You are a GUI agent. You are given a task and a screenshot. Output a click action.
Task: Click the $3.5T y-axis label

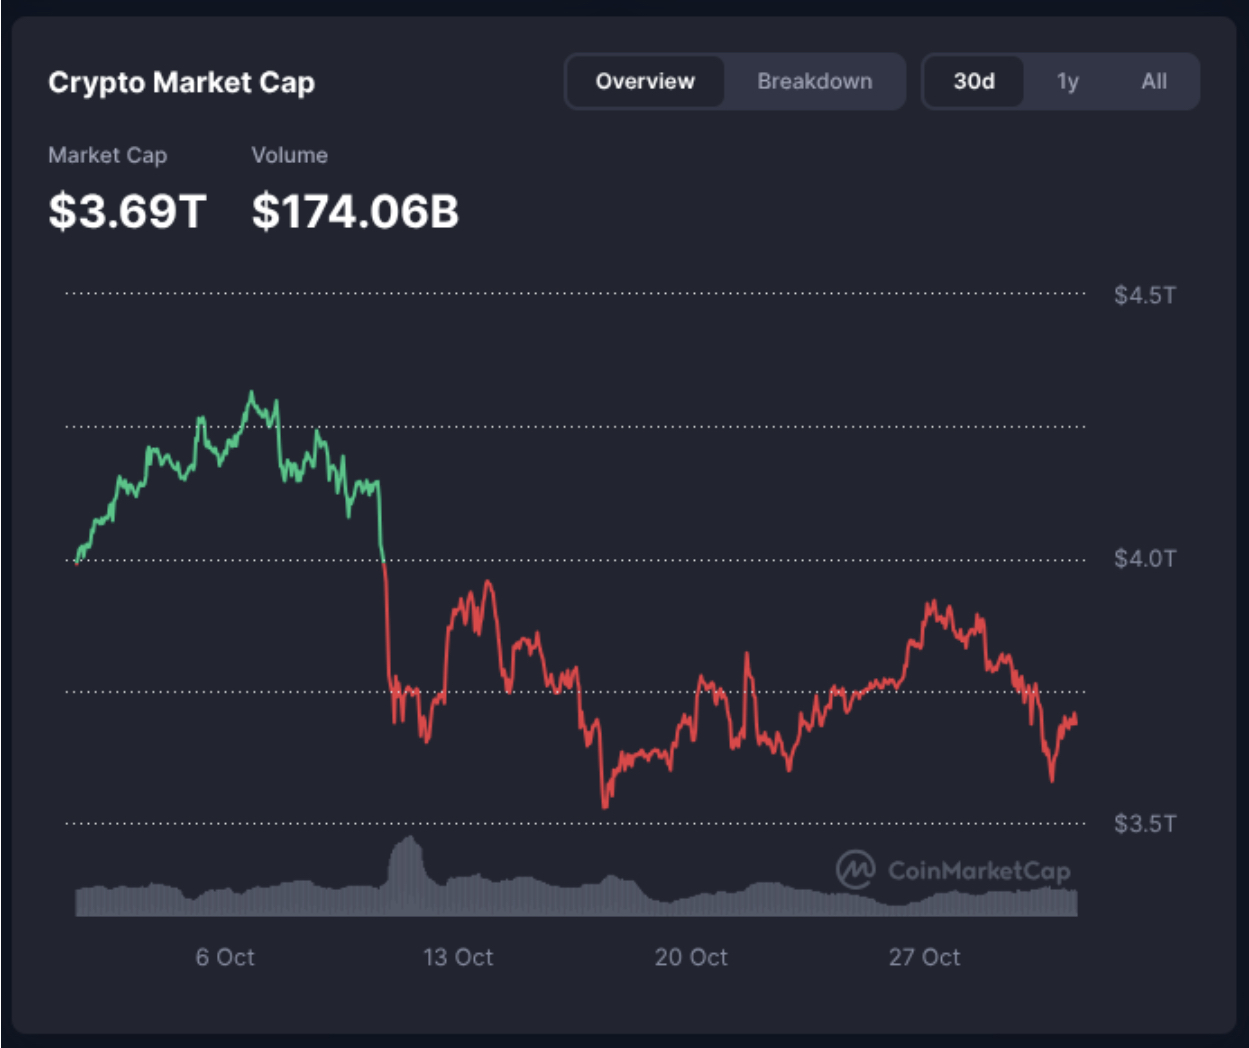point(1144,824)
